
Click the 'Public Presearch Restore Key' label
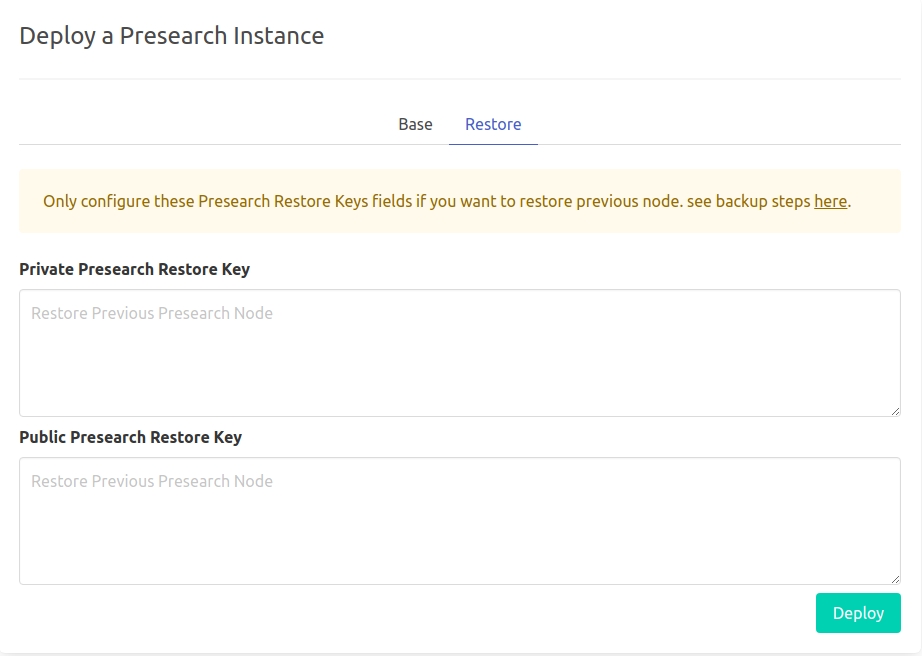130,437
